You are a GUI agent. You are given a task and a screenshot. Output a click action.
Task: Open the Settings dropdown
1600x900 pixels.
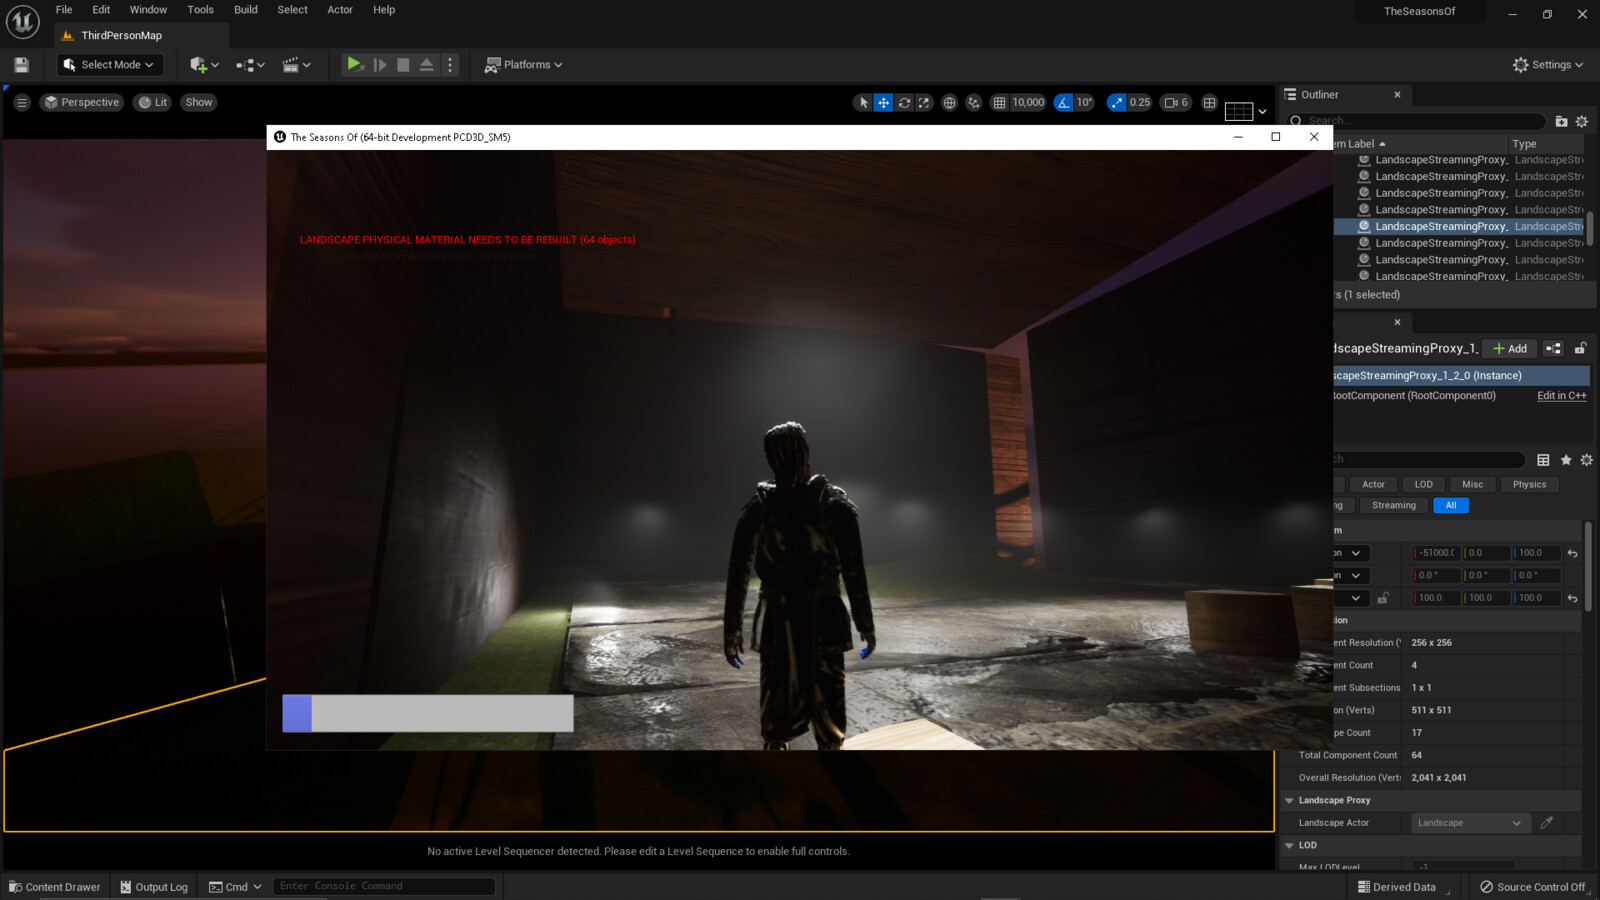(1548, 65)
